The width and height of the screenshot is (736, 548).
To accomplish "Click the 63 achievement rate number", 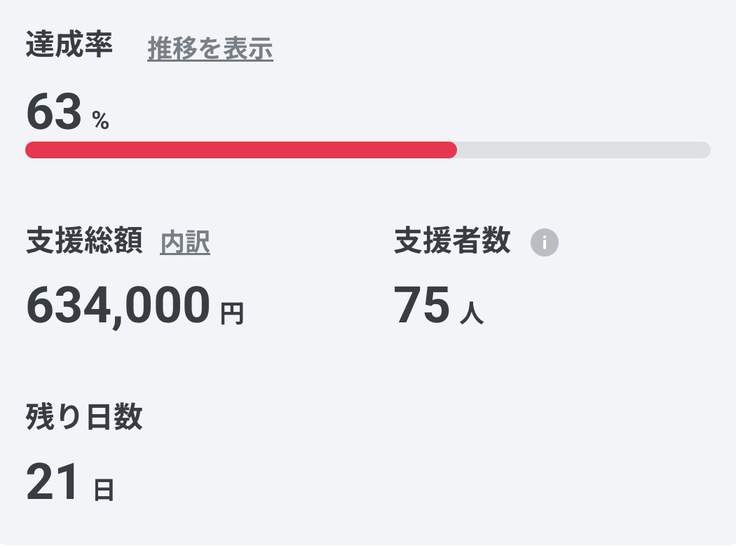I will point(53,113).
